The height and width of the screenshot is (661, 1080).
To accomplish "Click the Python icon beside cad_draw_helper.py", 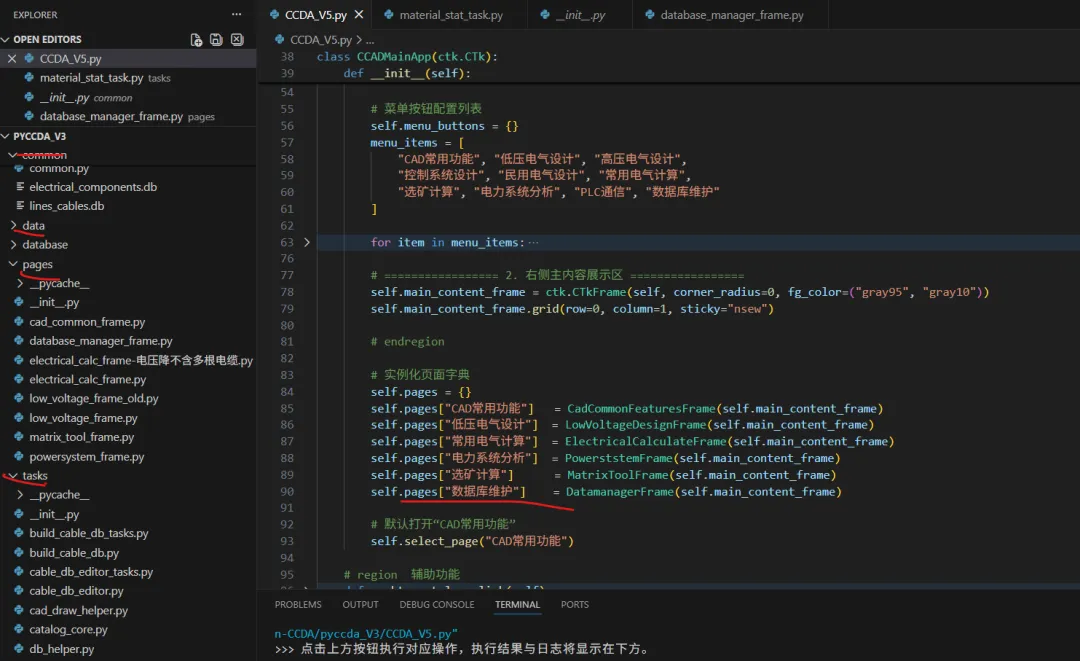I will [x=19, y=610].
